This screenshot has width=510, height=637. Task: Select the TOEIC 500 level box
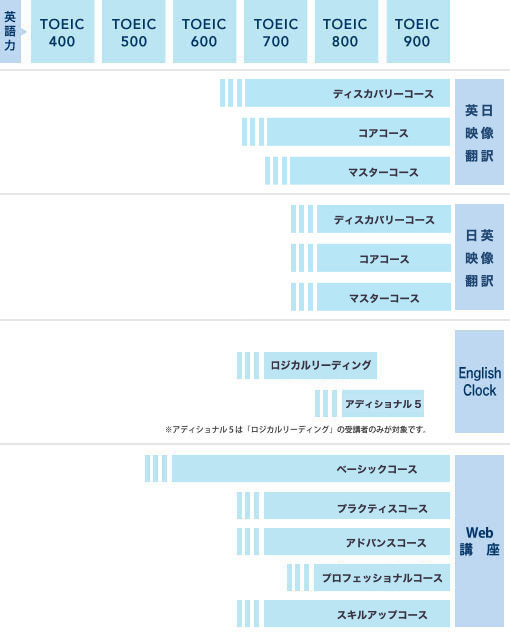[134, 31]
